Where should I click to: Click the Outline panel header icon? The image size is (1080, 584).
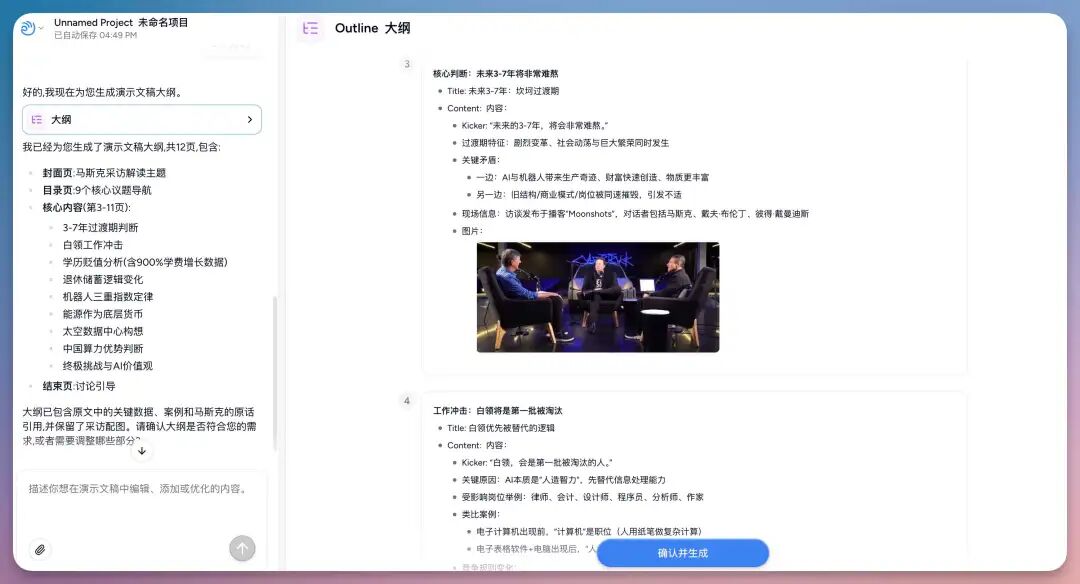[x=310, y=30]
